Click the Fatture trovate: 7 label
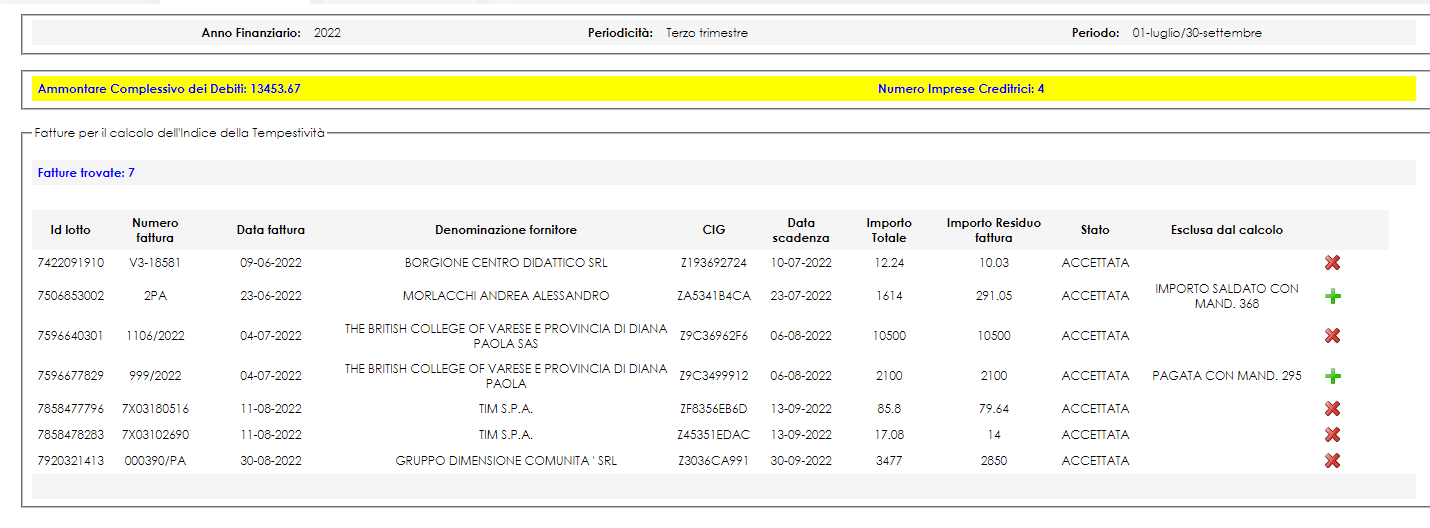 click(86, 173)
